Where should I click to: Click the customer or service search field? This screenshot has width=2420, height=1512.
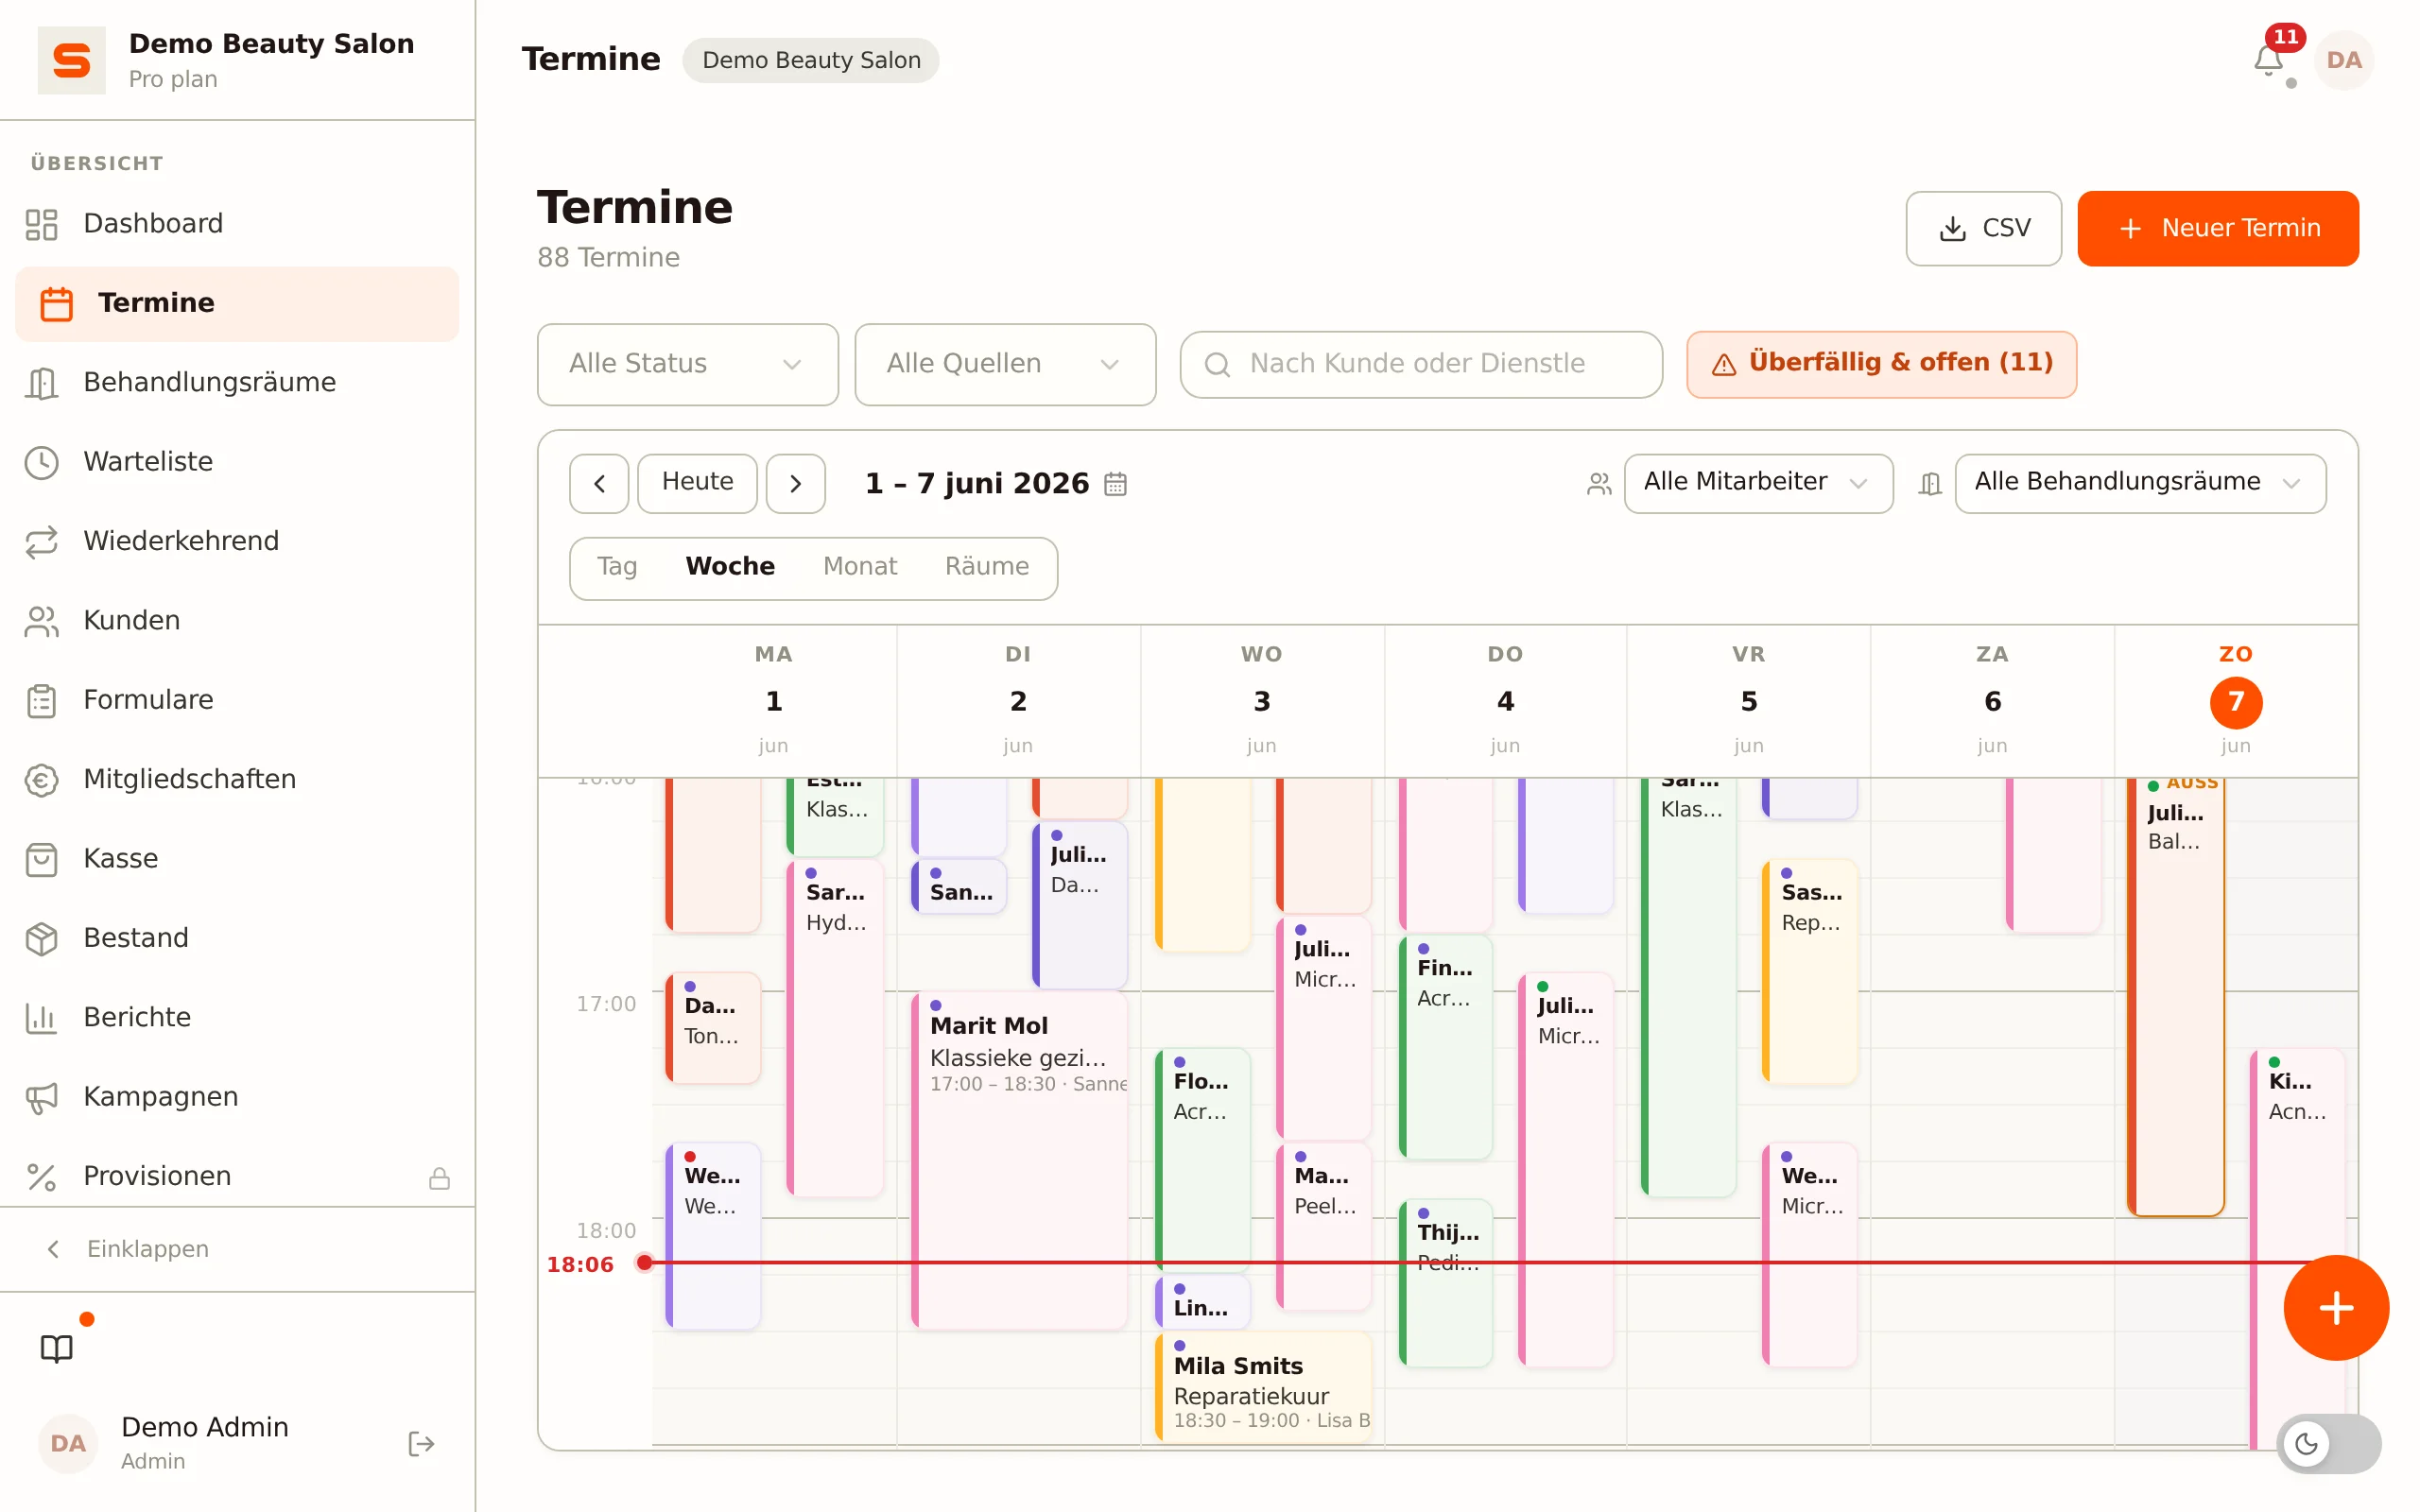click(x=1421, y=364)
